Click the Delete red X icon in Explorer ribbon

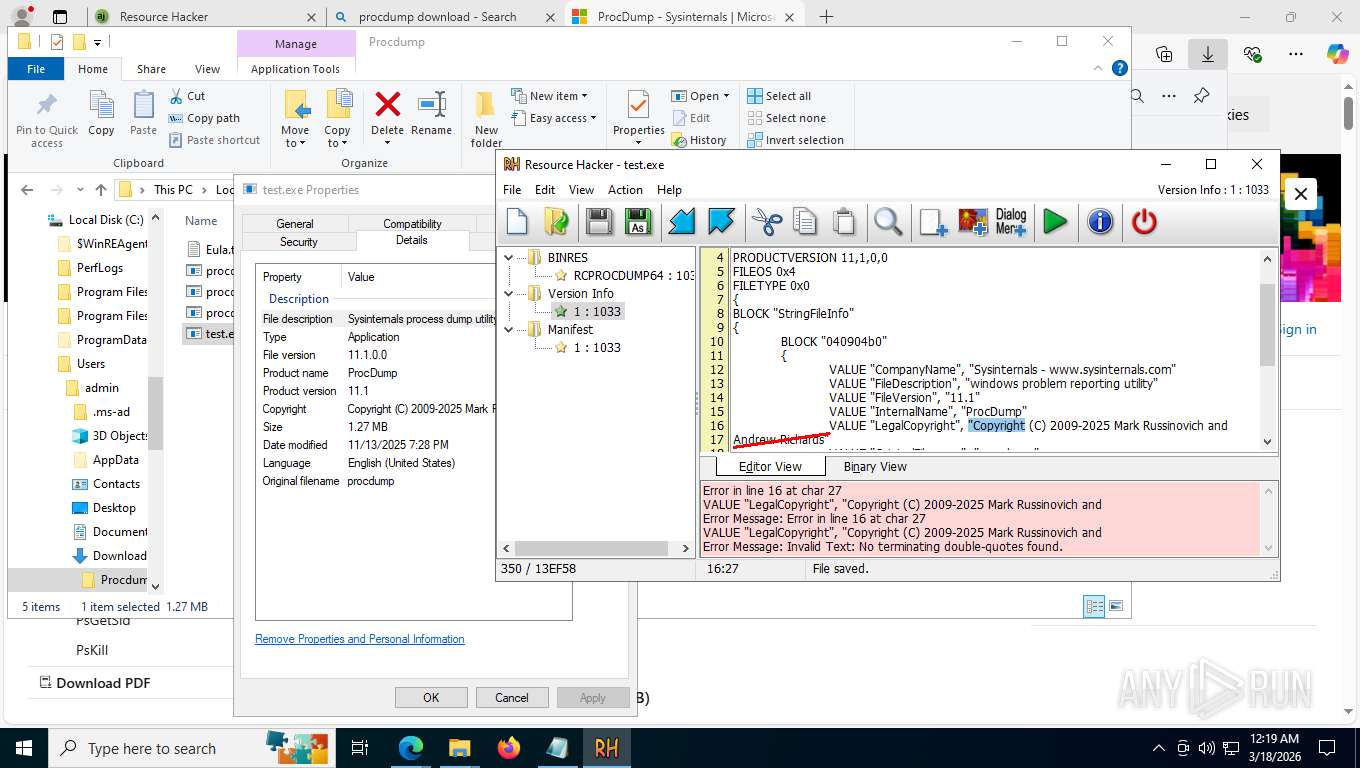point(387,104)
